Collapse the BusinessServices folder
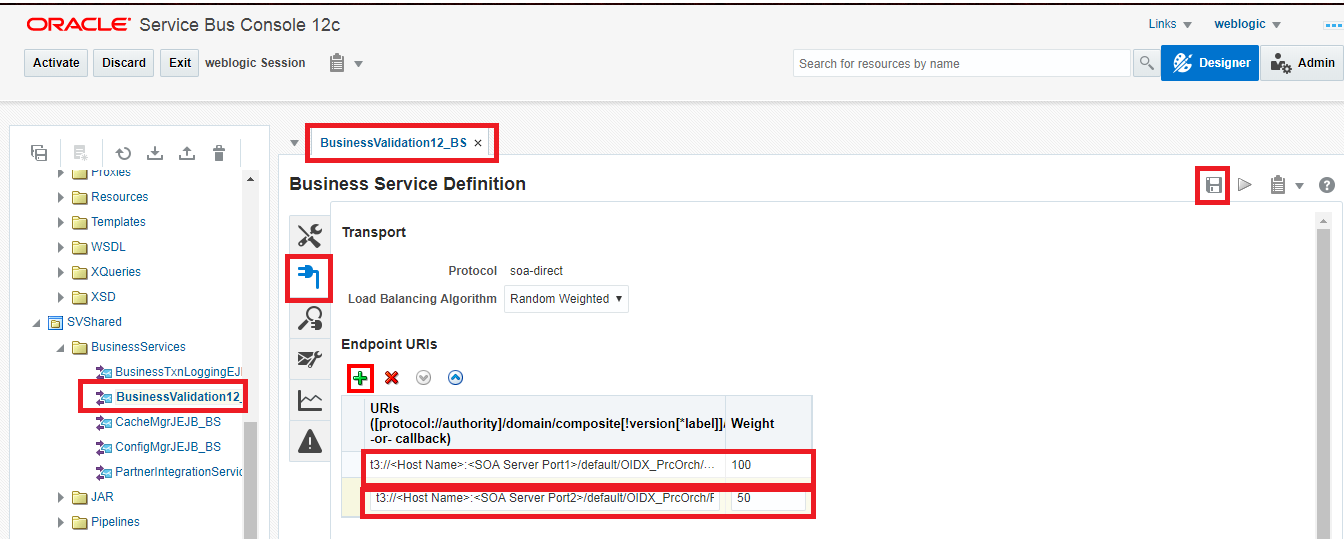The height and width of the screenshot is (539, 1344). click(x=61, y=347)
